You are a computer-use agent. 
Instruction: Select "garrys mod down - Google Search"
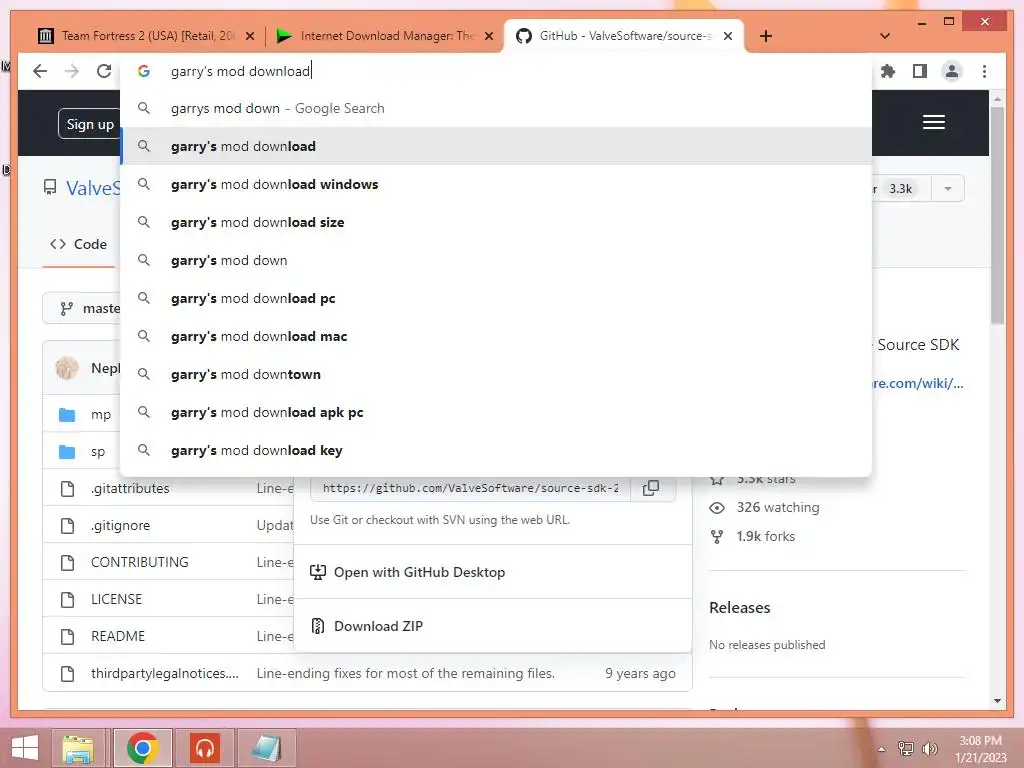point(496,108)
